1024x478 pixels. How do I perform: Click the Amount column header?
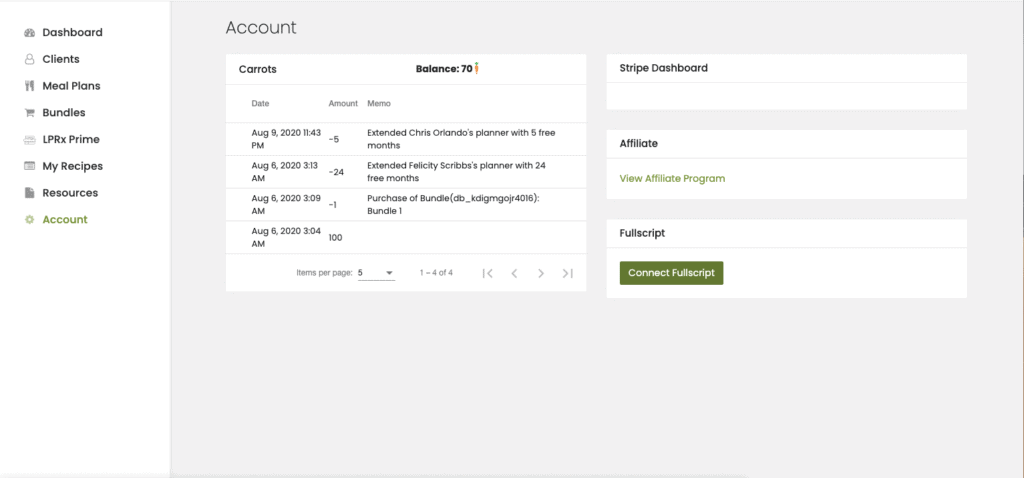tap(343, 104)
